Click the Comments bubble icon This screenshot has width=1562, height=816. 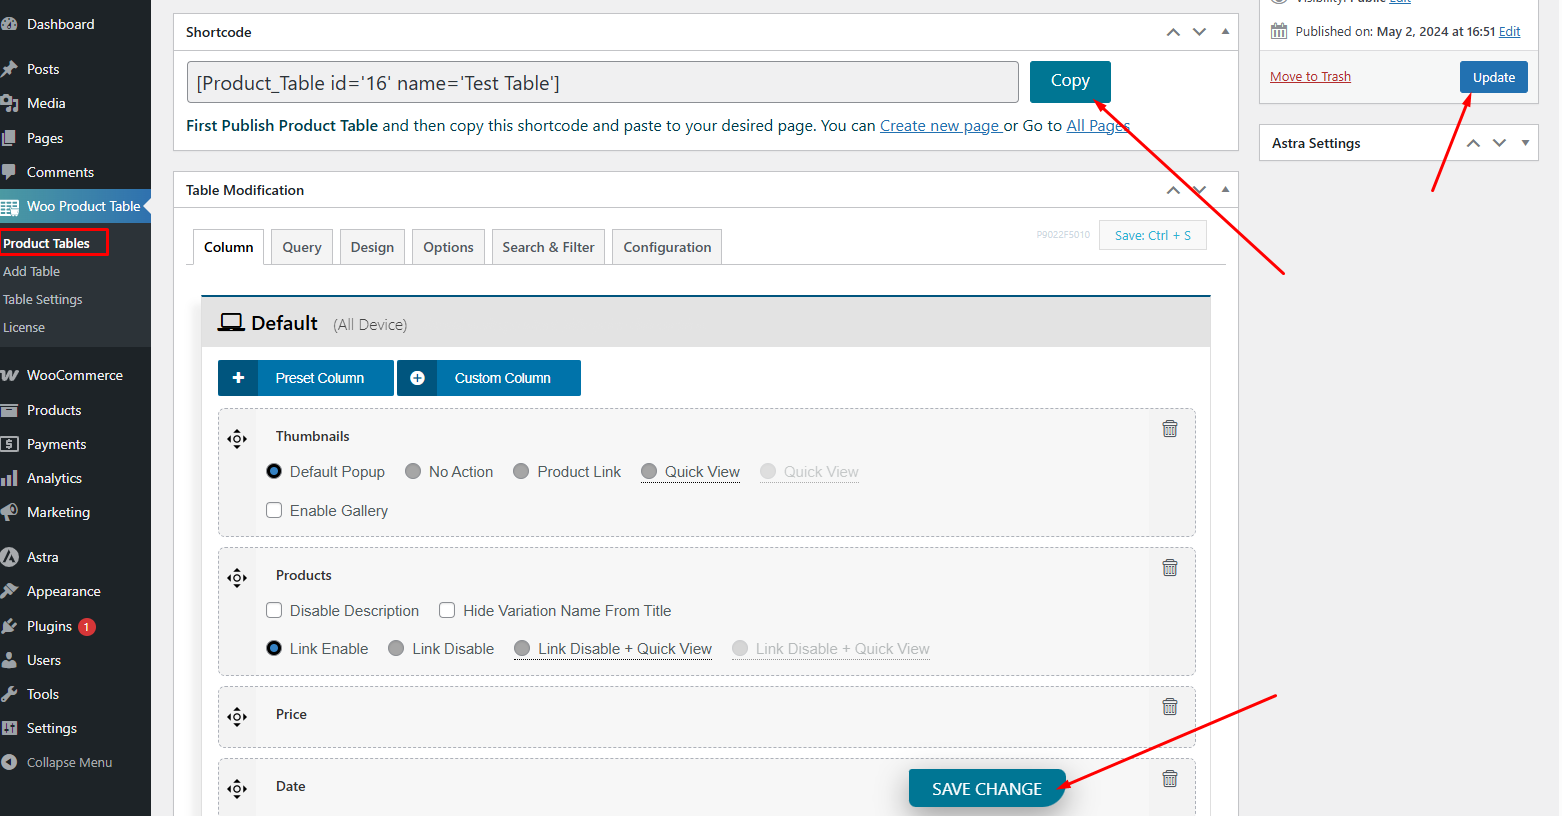(10, 172)
